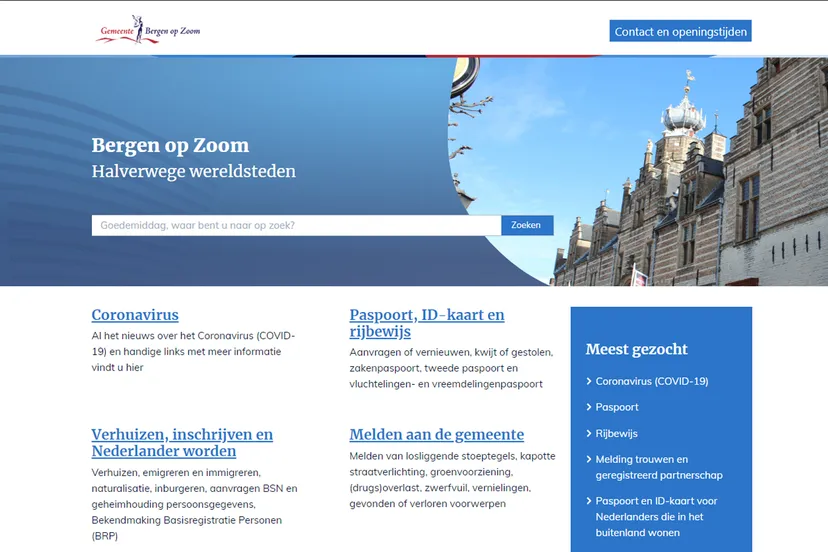Focus the search field 'waar bent u naar op zoek?'
Screen dimensions: 828x552
coord(296,225)
